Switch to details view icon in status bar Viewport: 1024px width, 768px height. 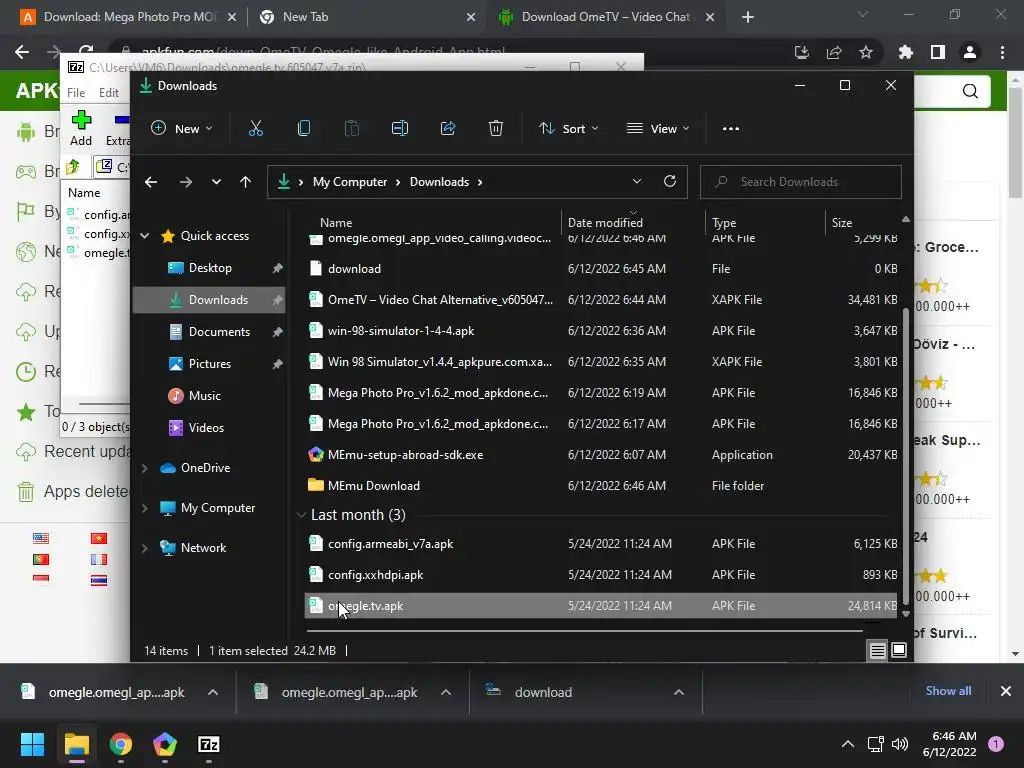coord(877,650)
